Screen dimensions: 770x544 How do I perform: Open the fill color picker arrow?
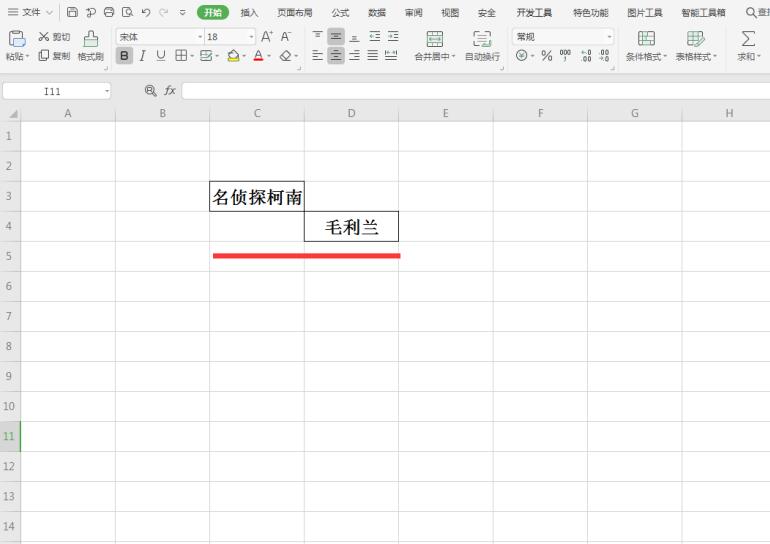tap(244, 56)
